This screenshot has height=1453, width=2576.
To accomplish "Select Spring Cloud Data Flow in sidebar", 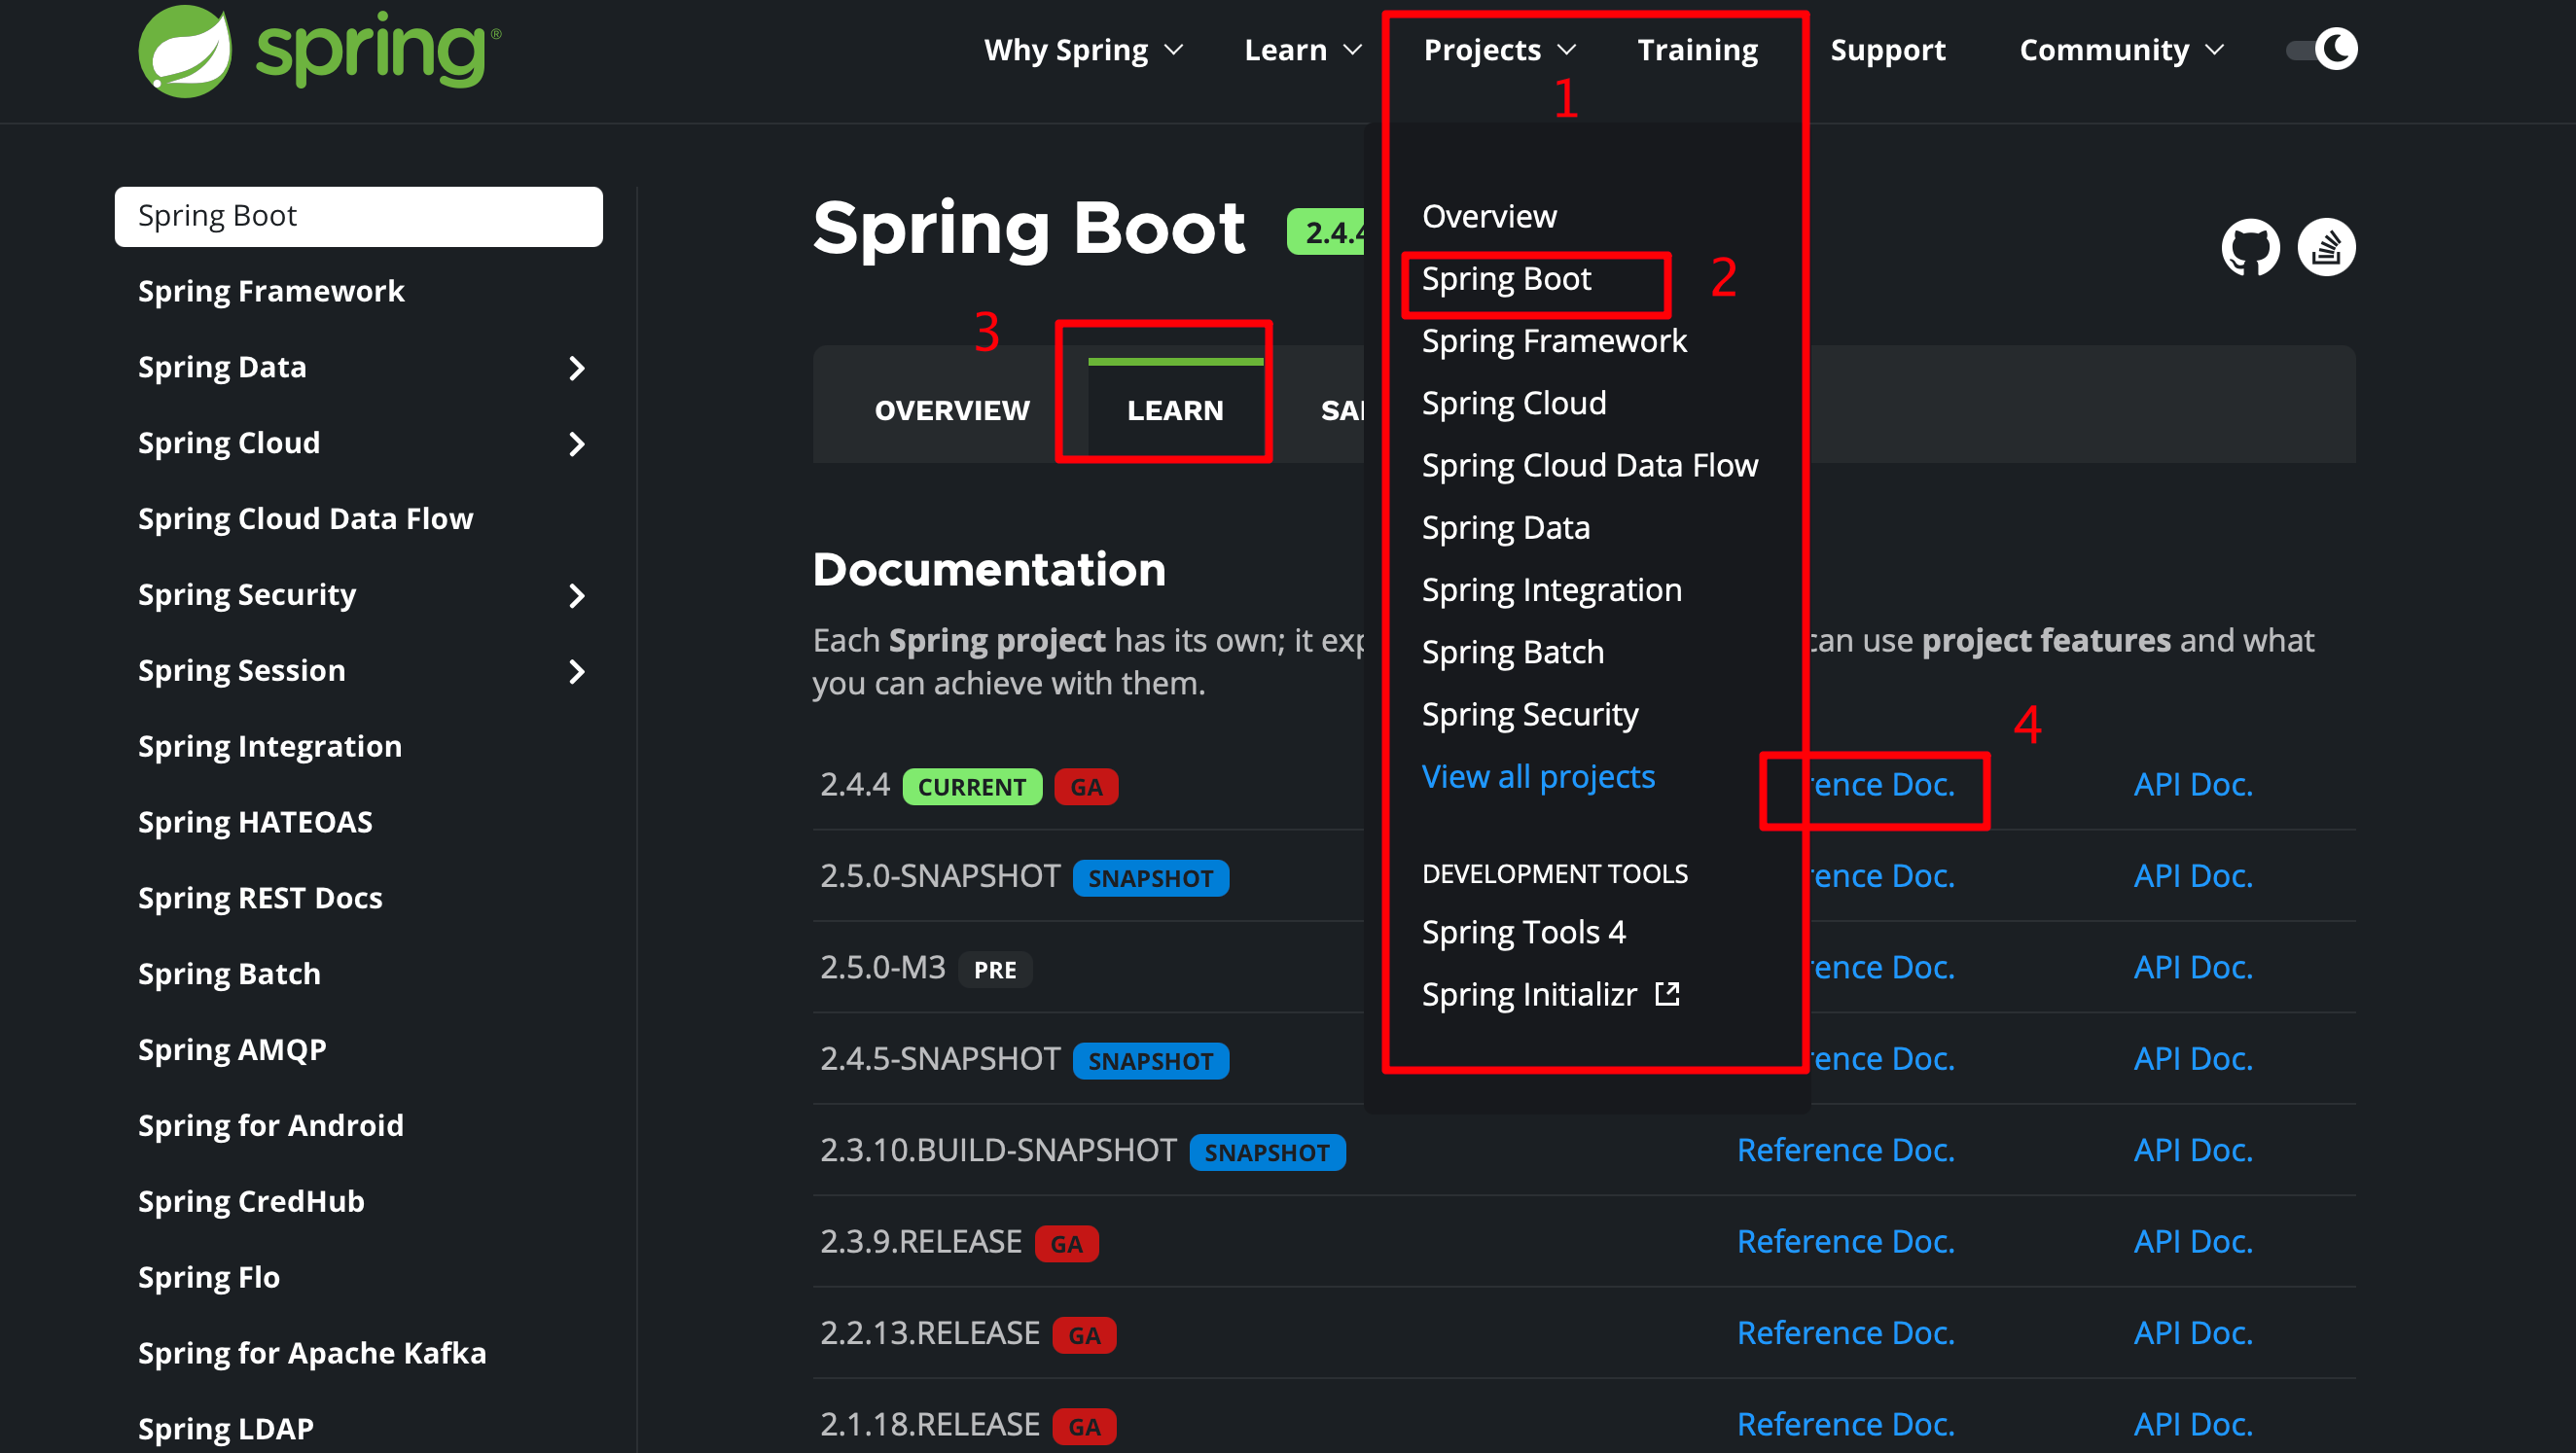I will (305, 520).
